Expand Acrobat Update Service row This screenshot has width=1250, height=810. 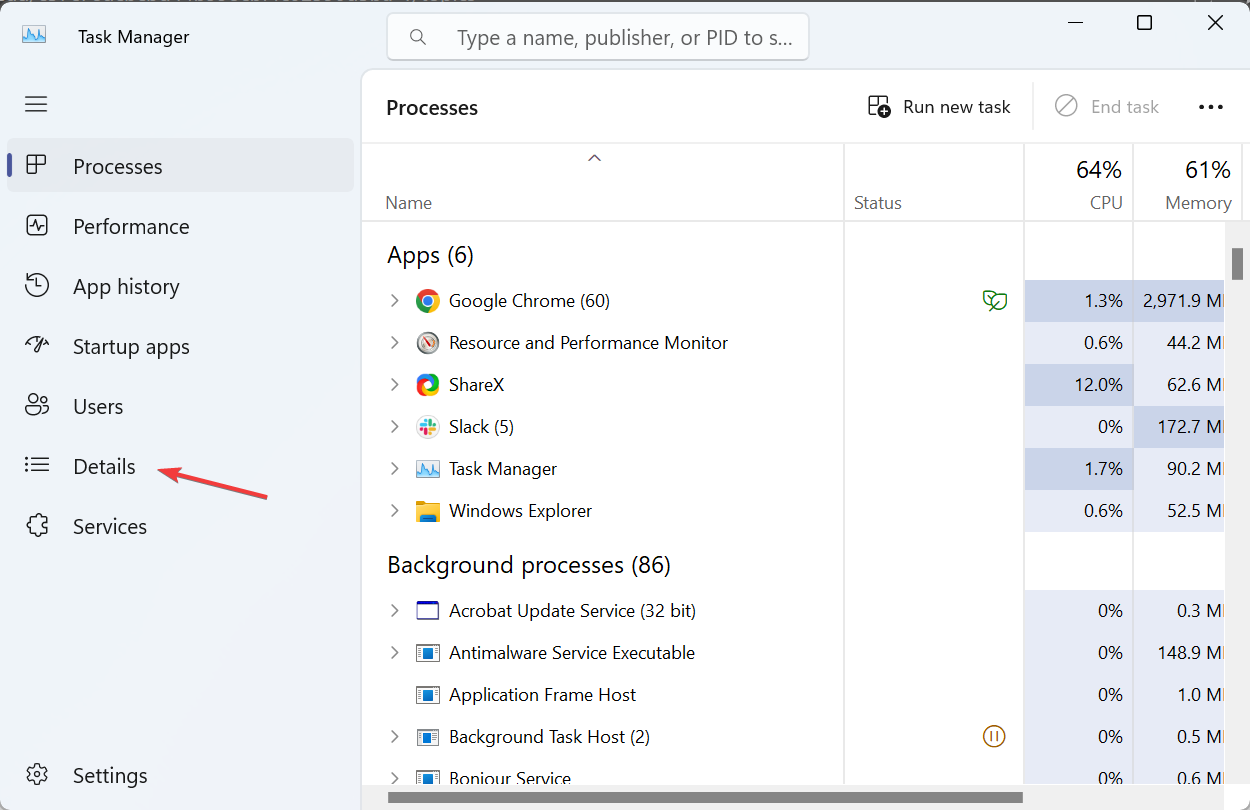[394, 611]
